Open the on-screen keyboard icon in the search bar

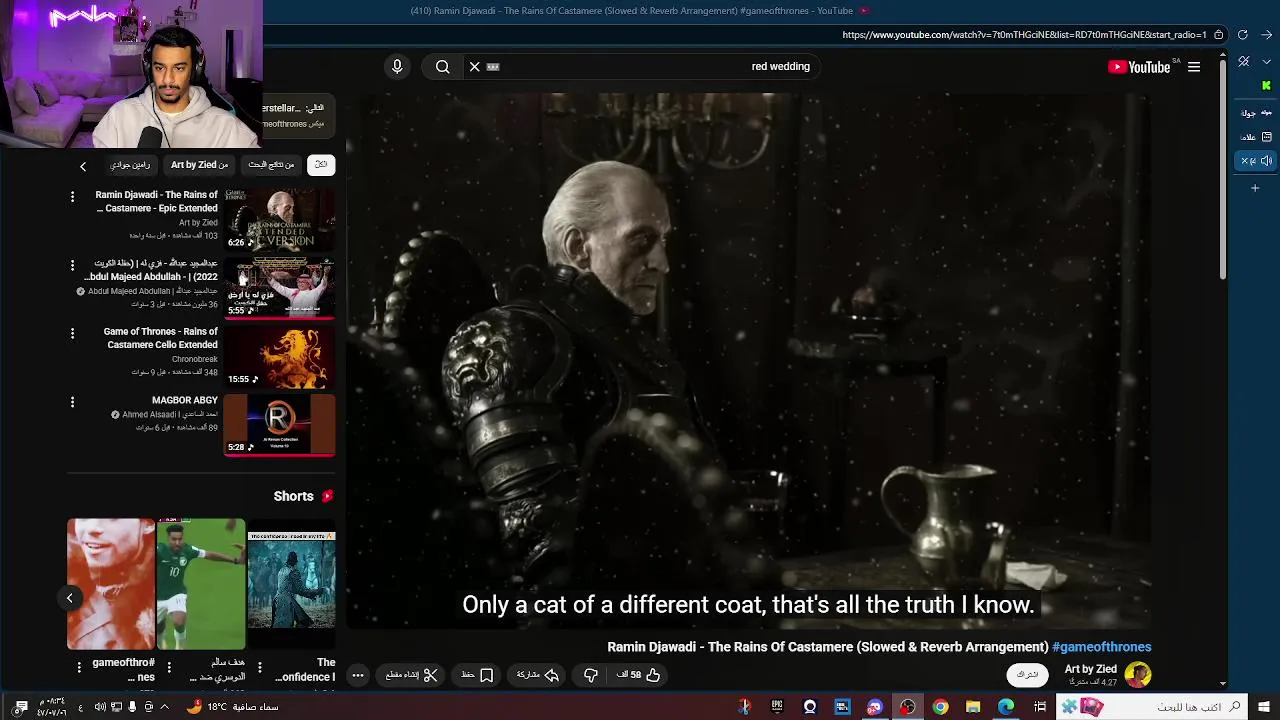tap(492, 67)
